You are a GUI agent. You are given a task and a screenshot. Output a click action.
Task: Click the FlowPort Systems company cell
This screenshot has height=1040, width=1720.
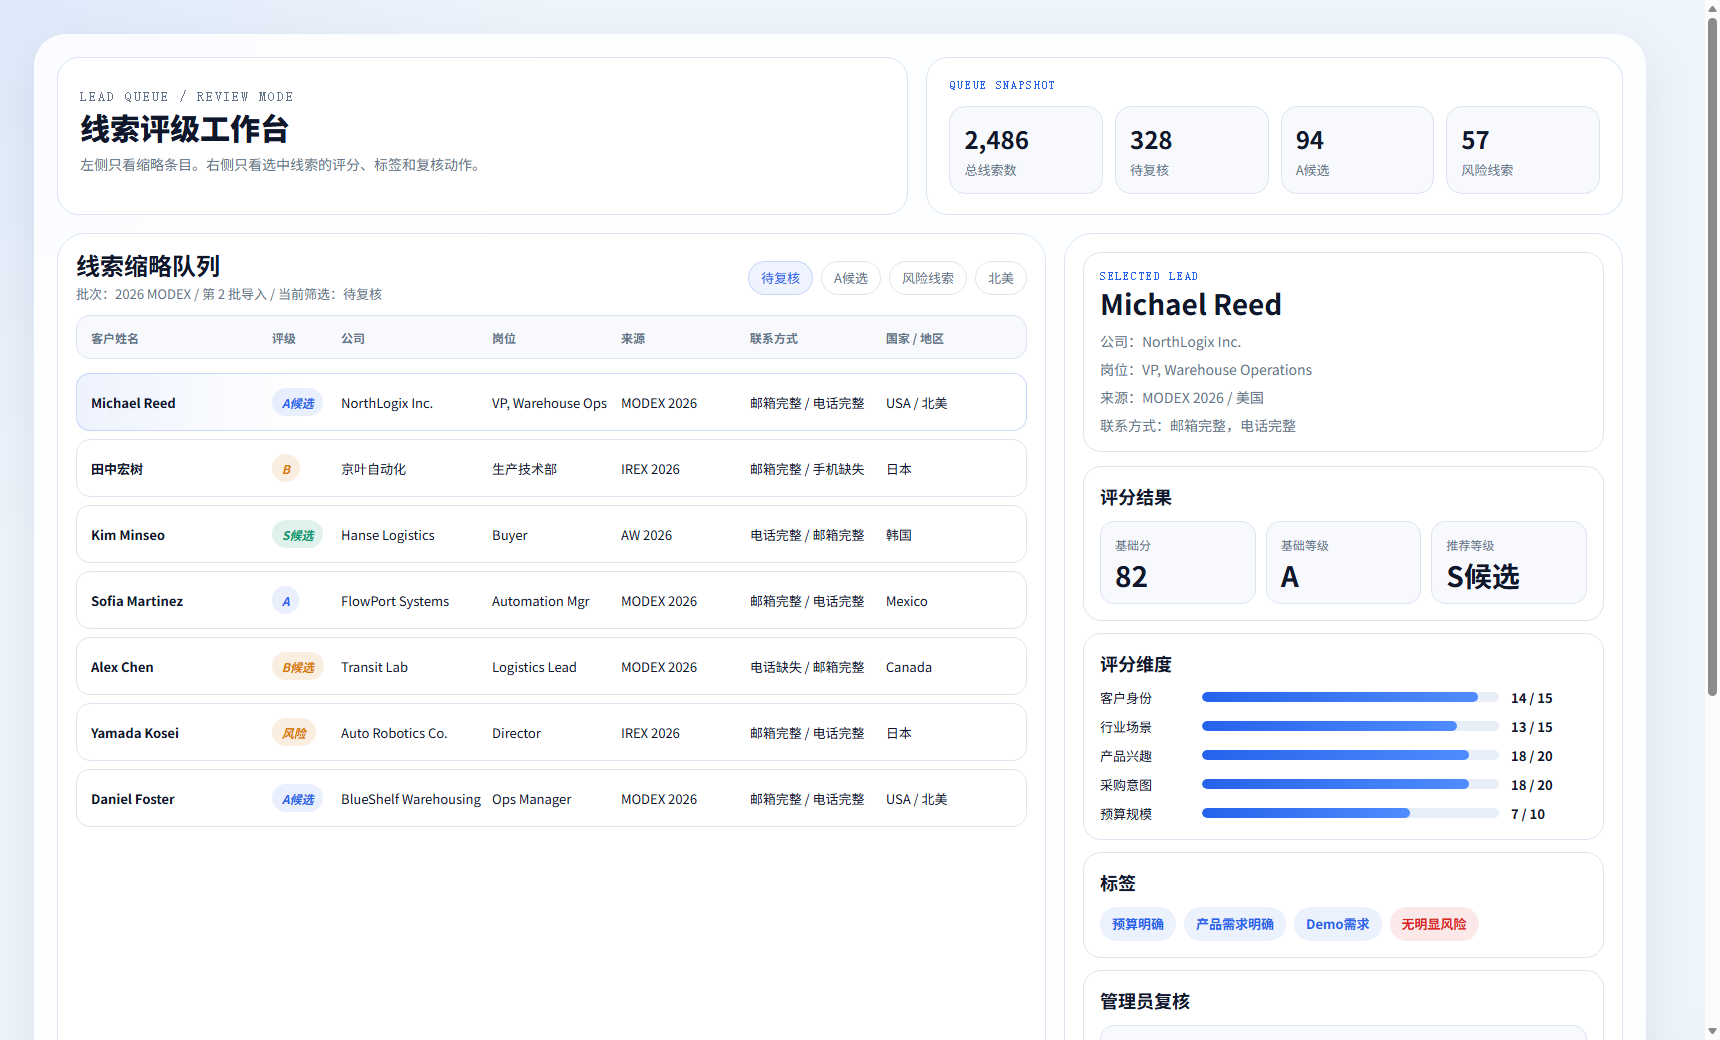click(x=395, y=601)
